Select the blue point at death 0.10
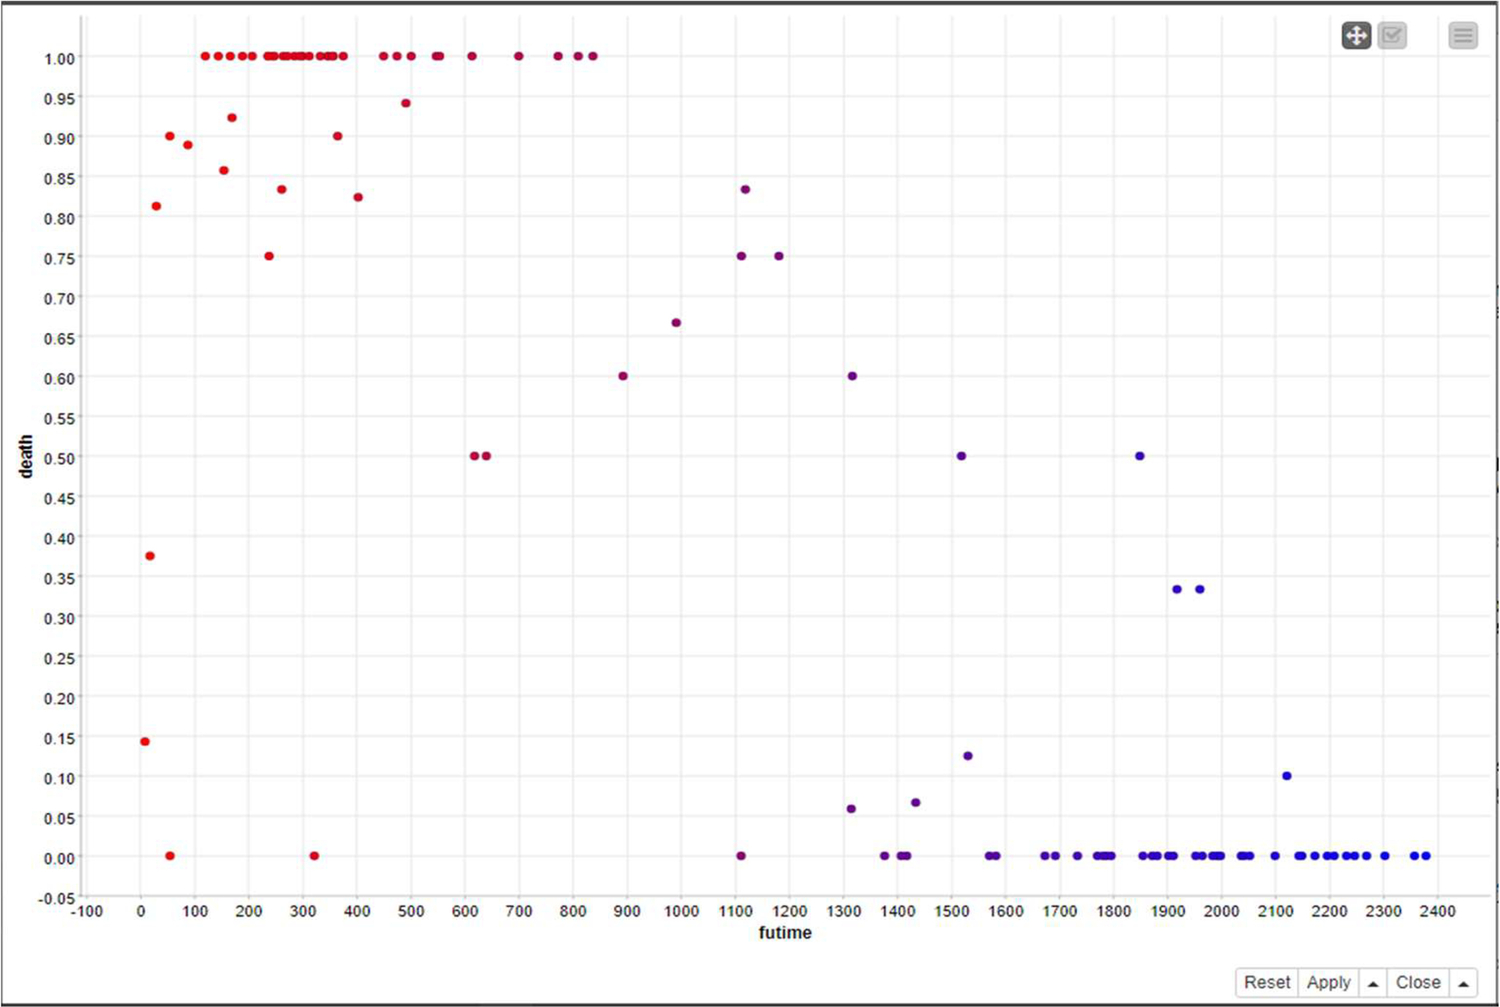This screenshot has height=1007, width=1500. click(1287, 776)
